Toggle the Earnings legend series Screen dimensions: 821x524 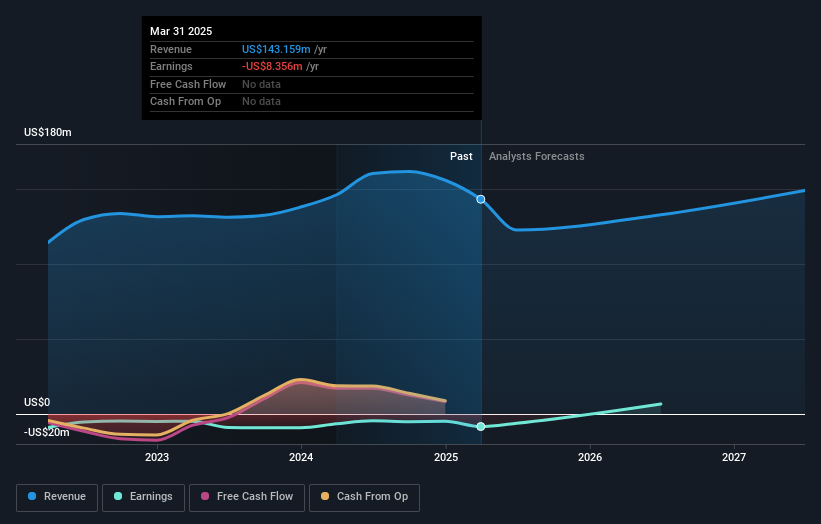coord(143,497)
